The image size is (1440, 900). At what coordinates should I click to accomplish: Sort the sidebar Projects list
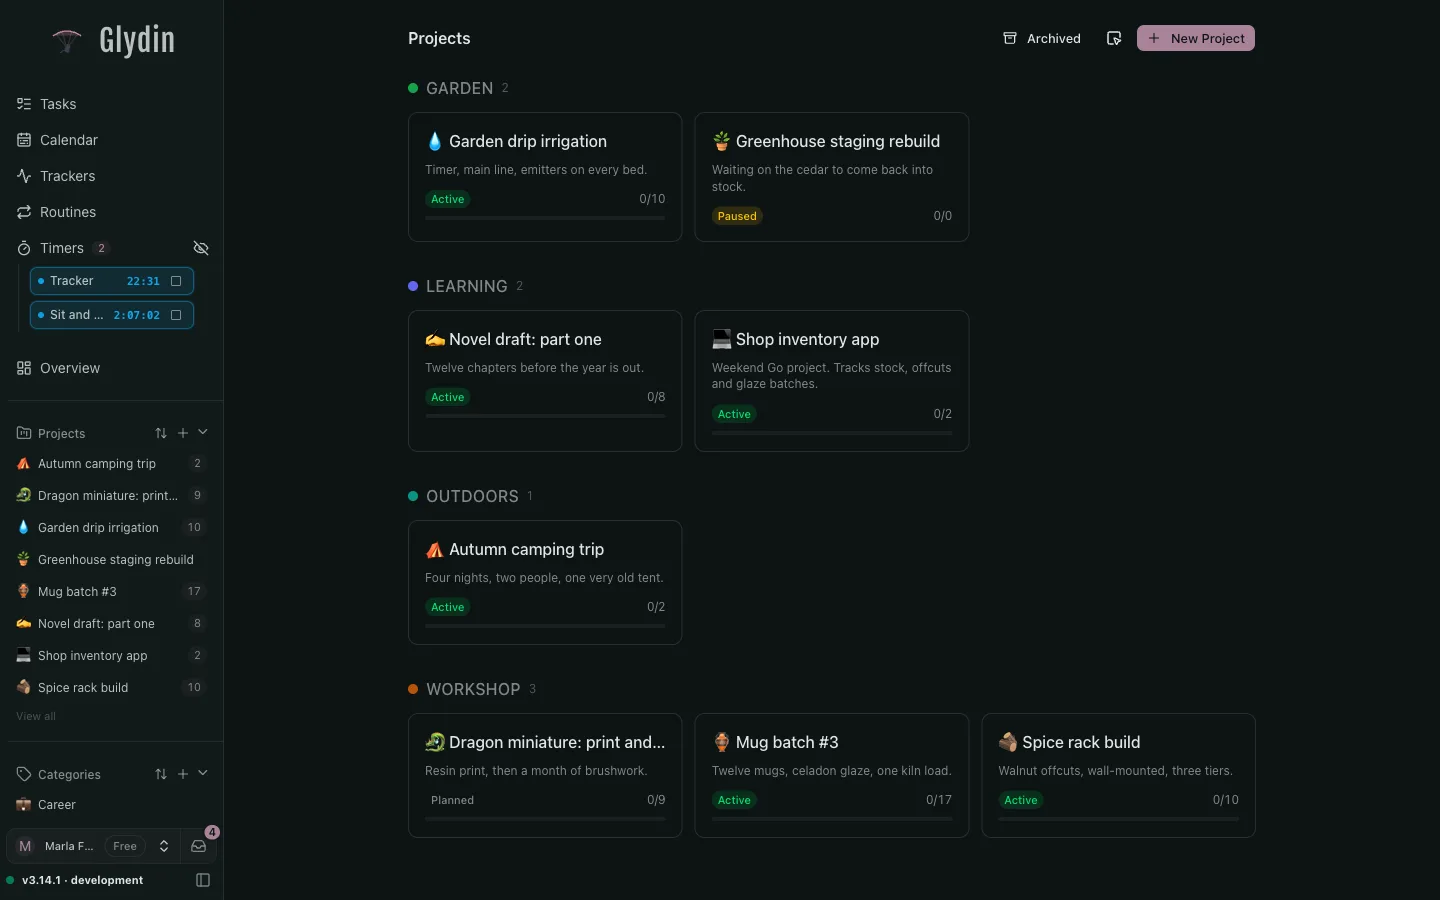(161, 433)
